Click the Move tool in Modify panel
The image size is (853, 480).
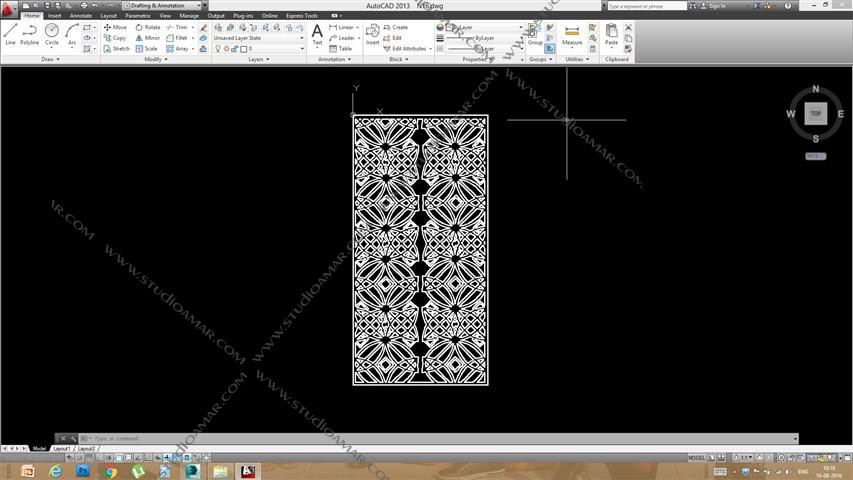click(x=115, y=27)
